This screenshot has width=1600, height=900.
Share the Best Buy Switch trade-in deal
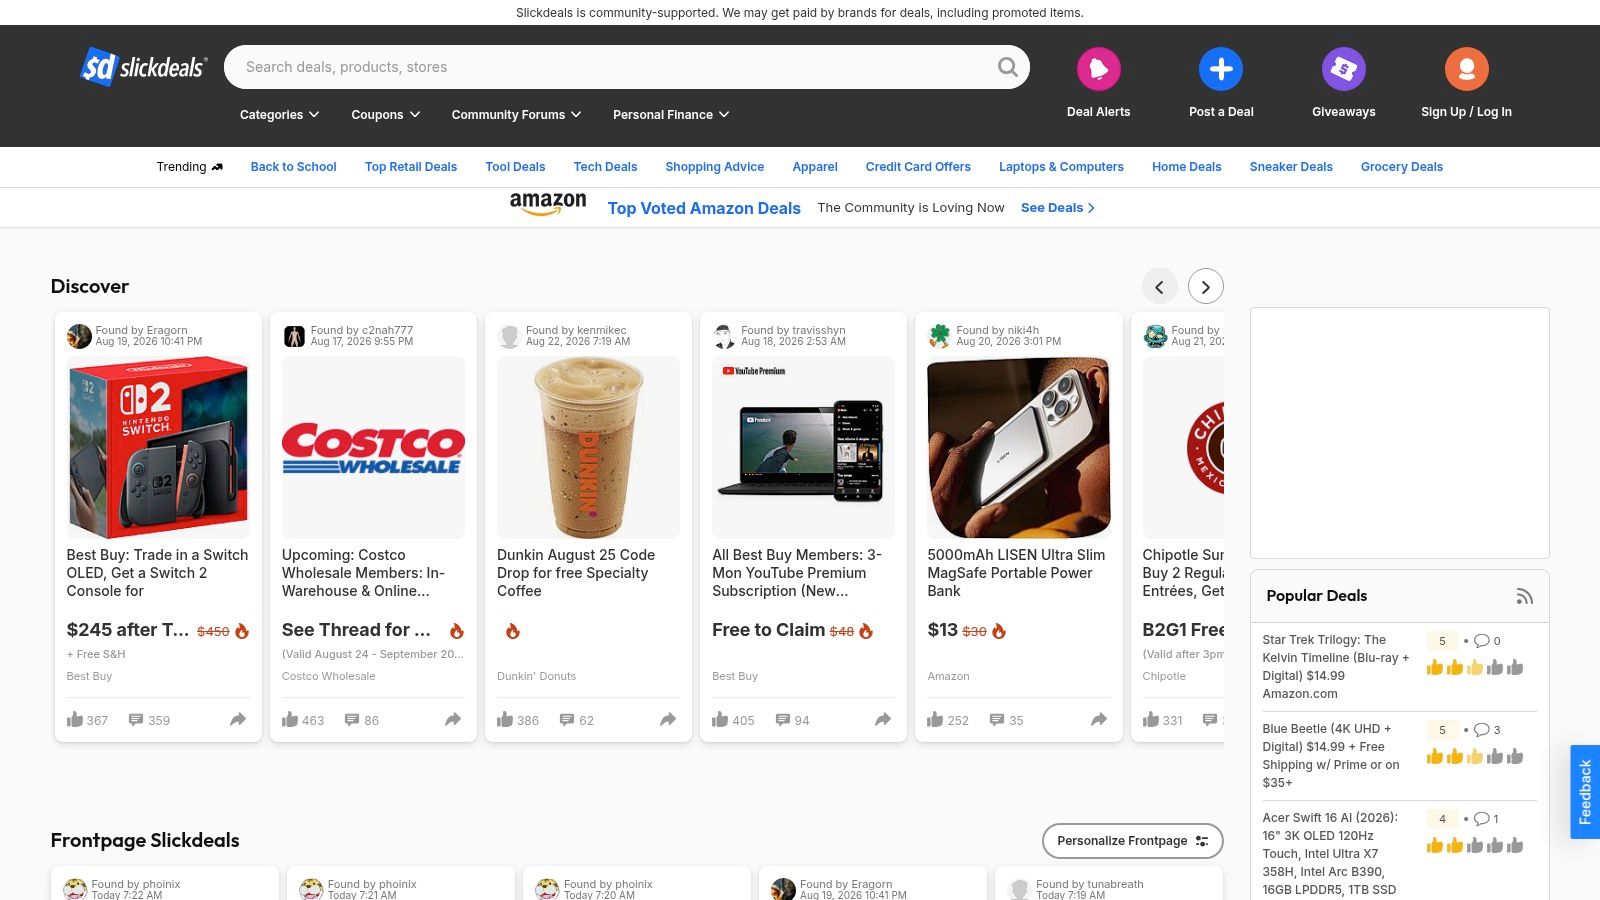click(238, 720)
